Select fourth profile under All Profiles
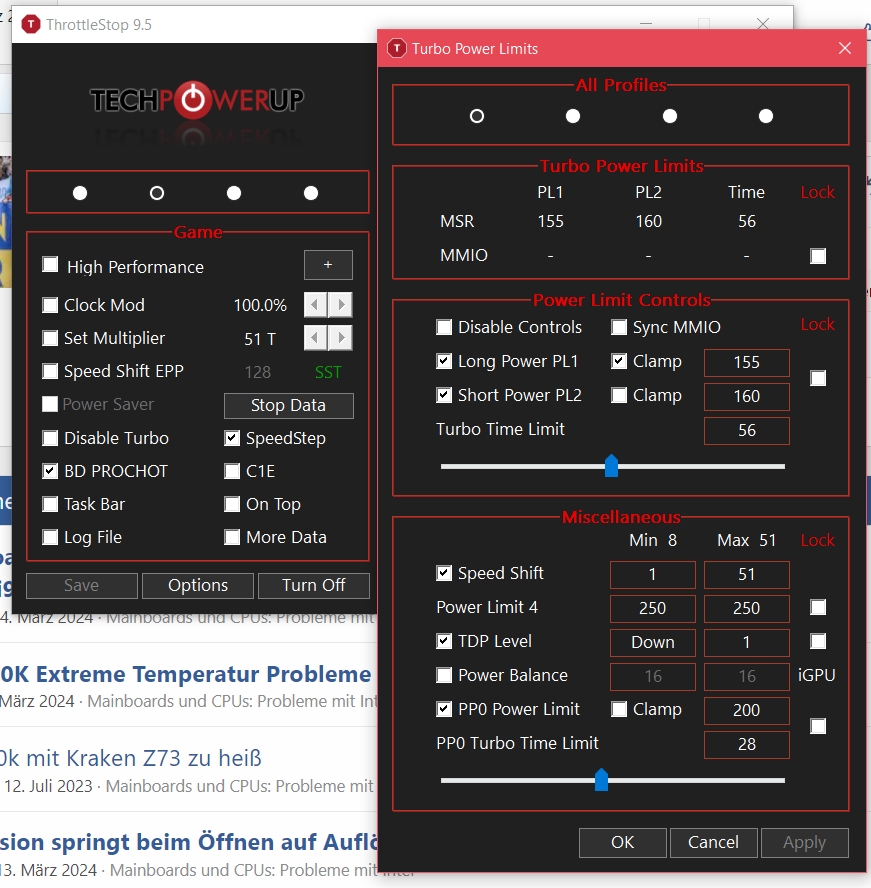Screen dimensions: 871x888 click(x=766, y=116)
